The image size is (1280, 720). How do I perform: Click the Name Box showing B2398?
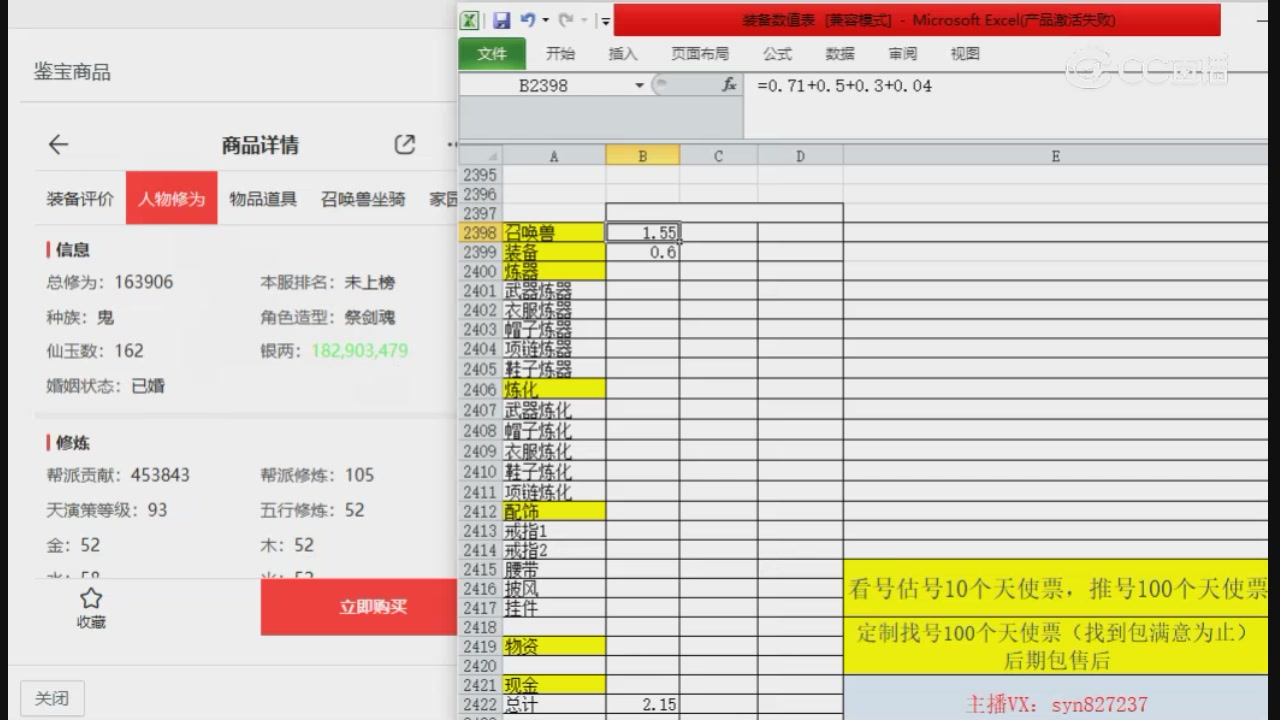click(545, 86)
